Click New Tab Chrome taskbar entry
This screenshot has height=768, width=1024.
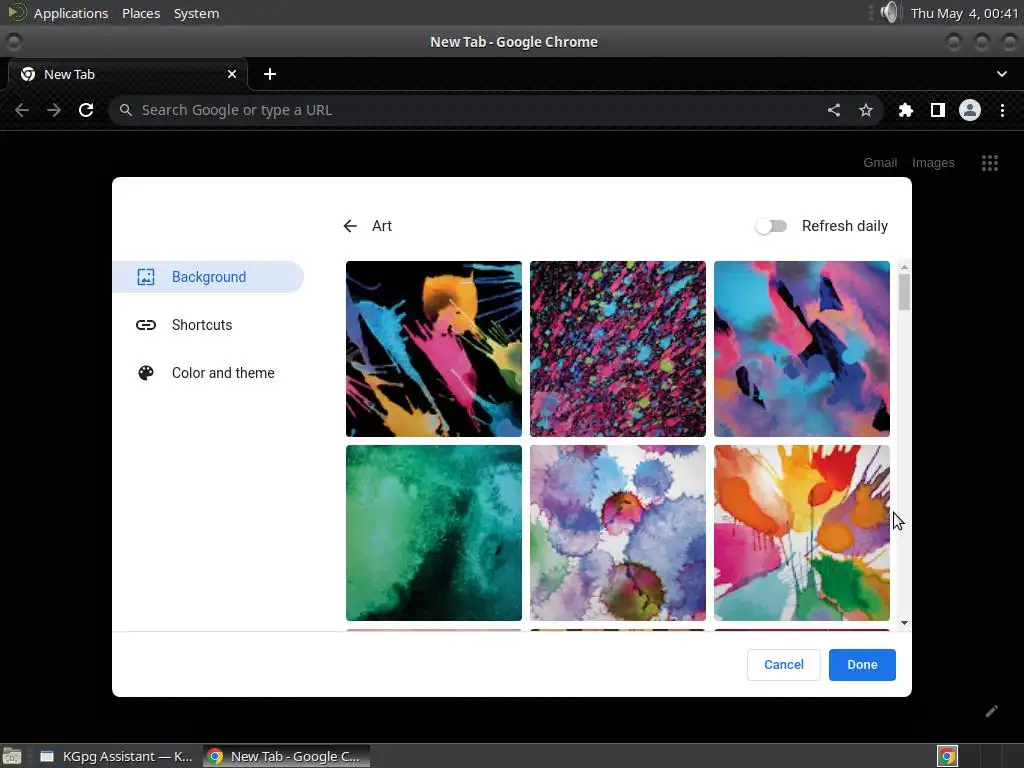pos(286,756)
